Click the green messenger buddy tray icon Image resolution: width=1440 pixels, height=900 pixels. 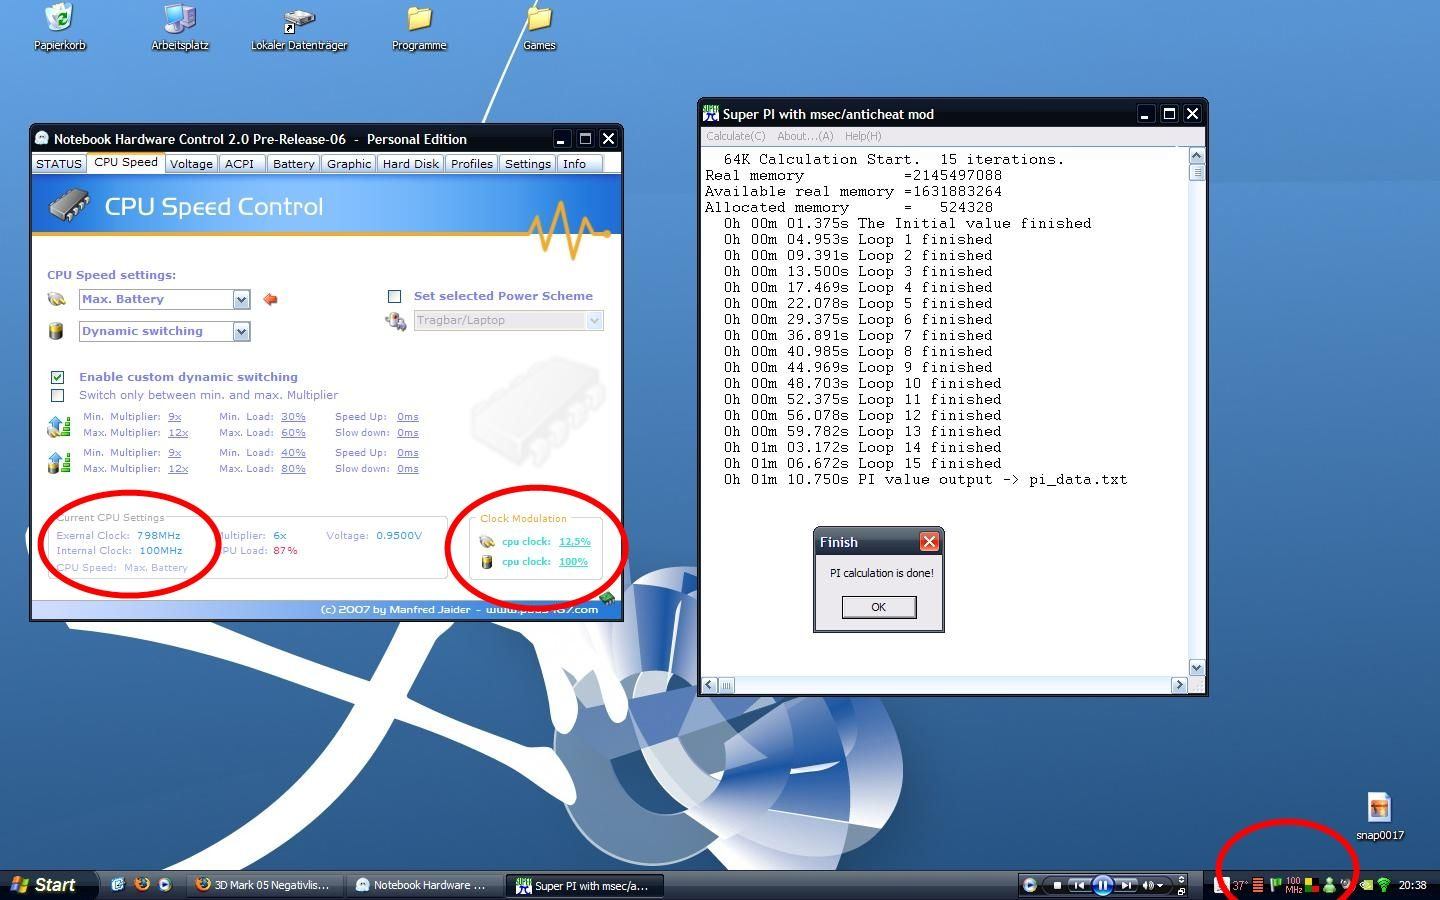click(x=1329, y=885)
